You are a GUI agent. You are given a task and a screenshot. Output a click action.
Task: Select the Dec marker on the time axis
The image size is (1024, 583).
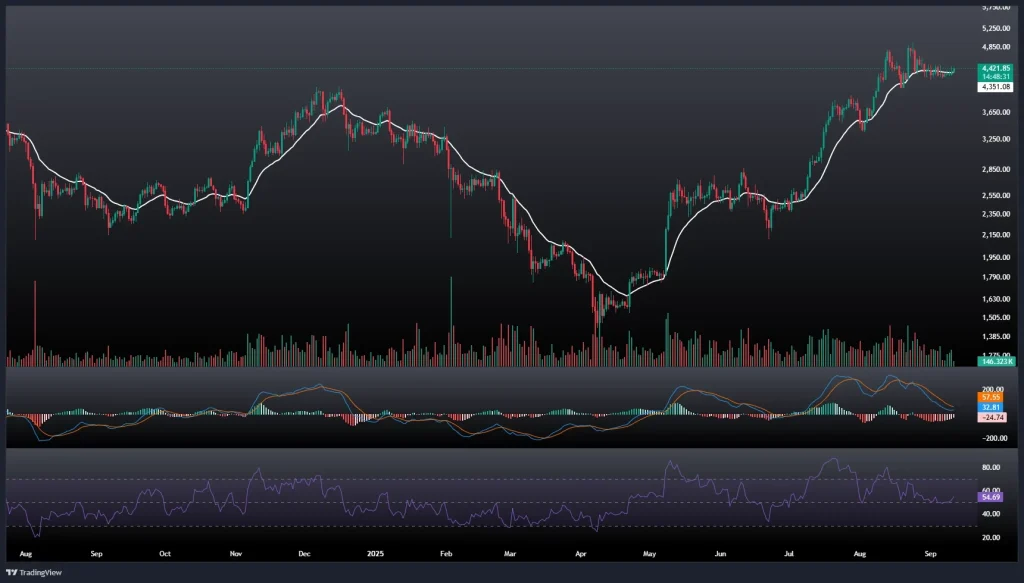pos(305,552)
